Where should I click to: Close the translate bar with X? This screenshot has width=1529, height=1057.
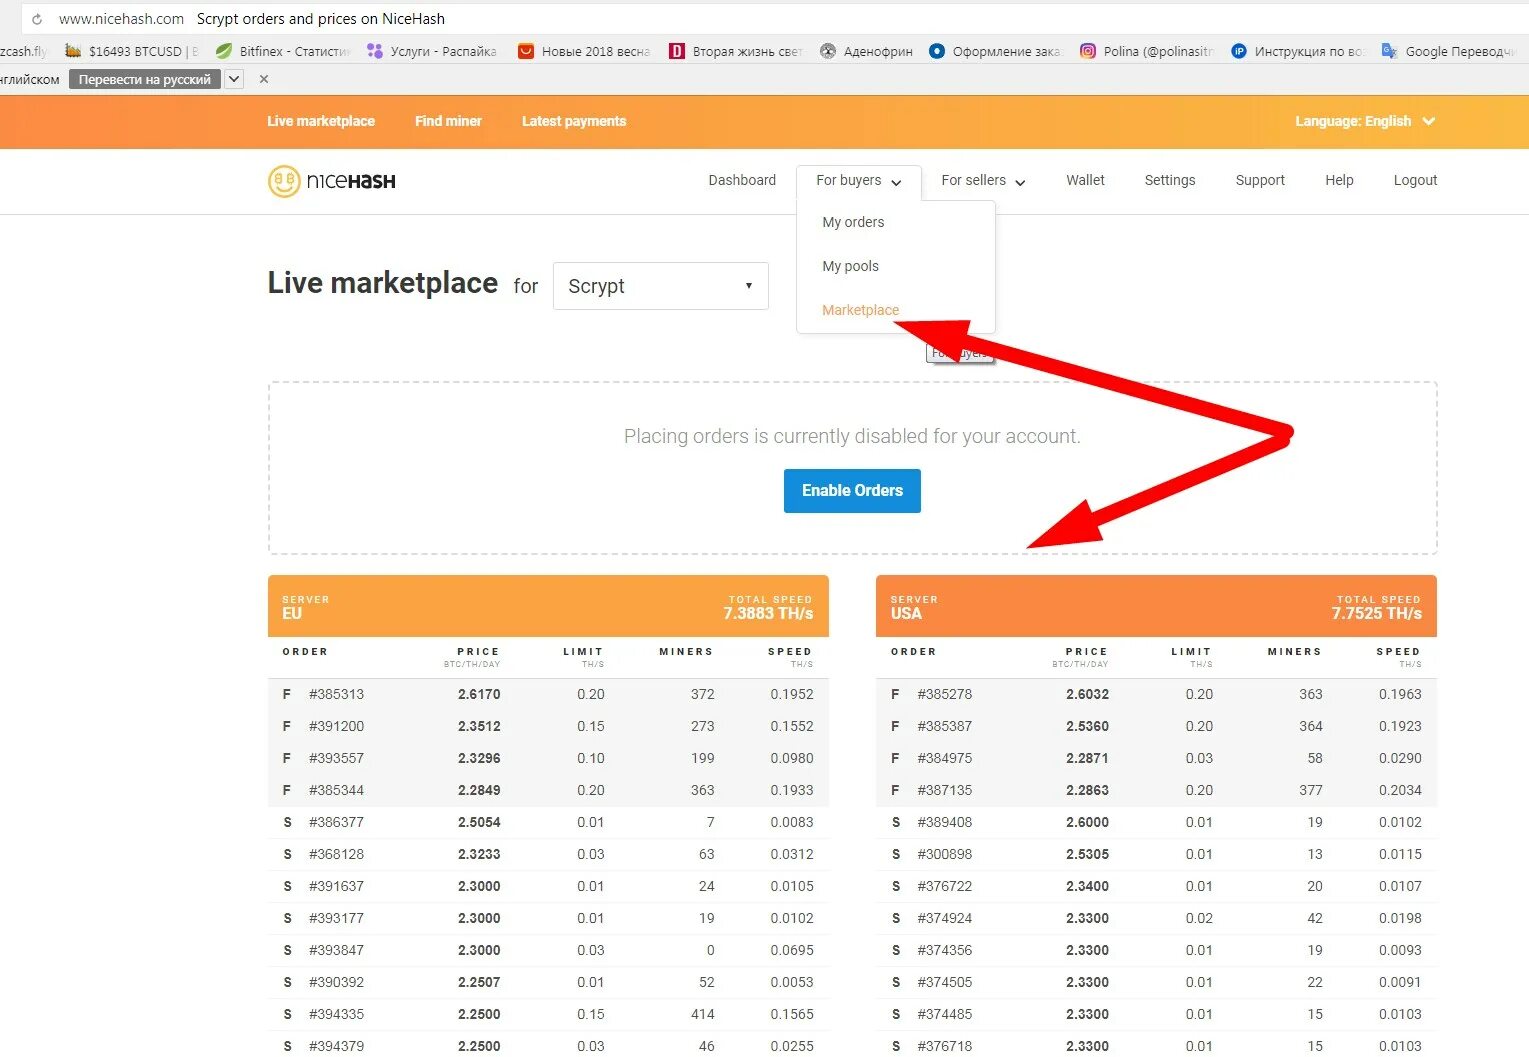[264, 79]
